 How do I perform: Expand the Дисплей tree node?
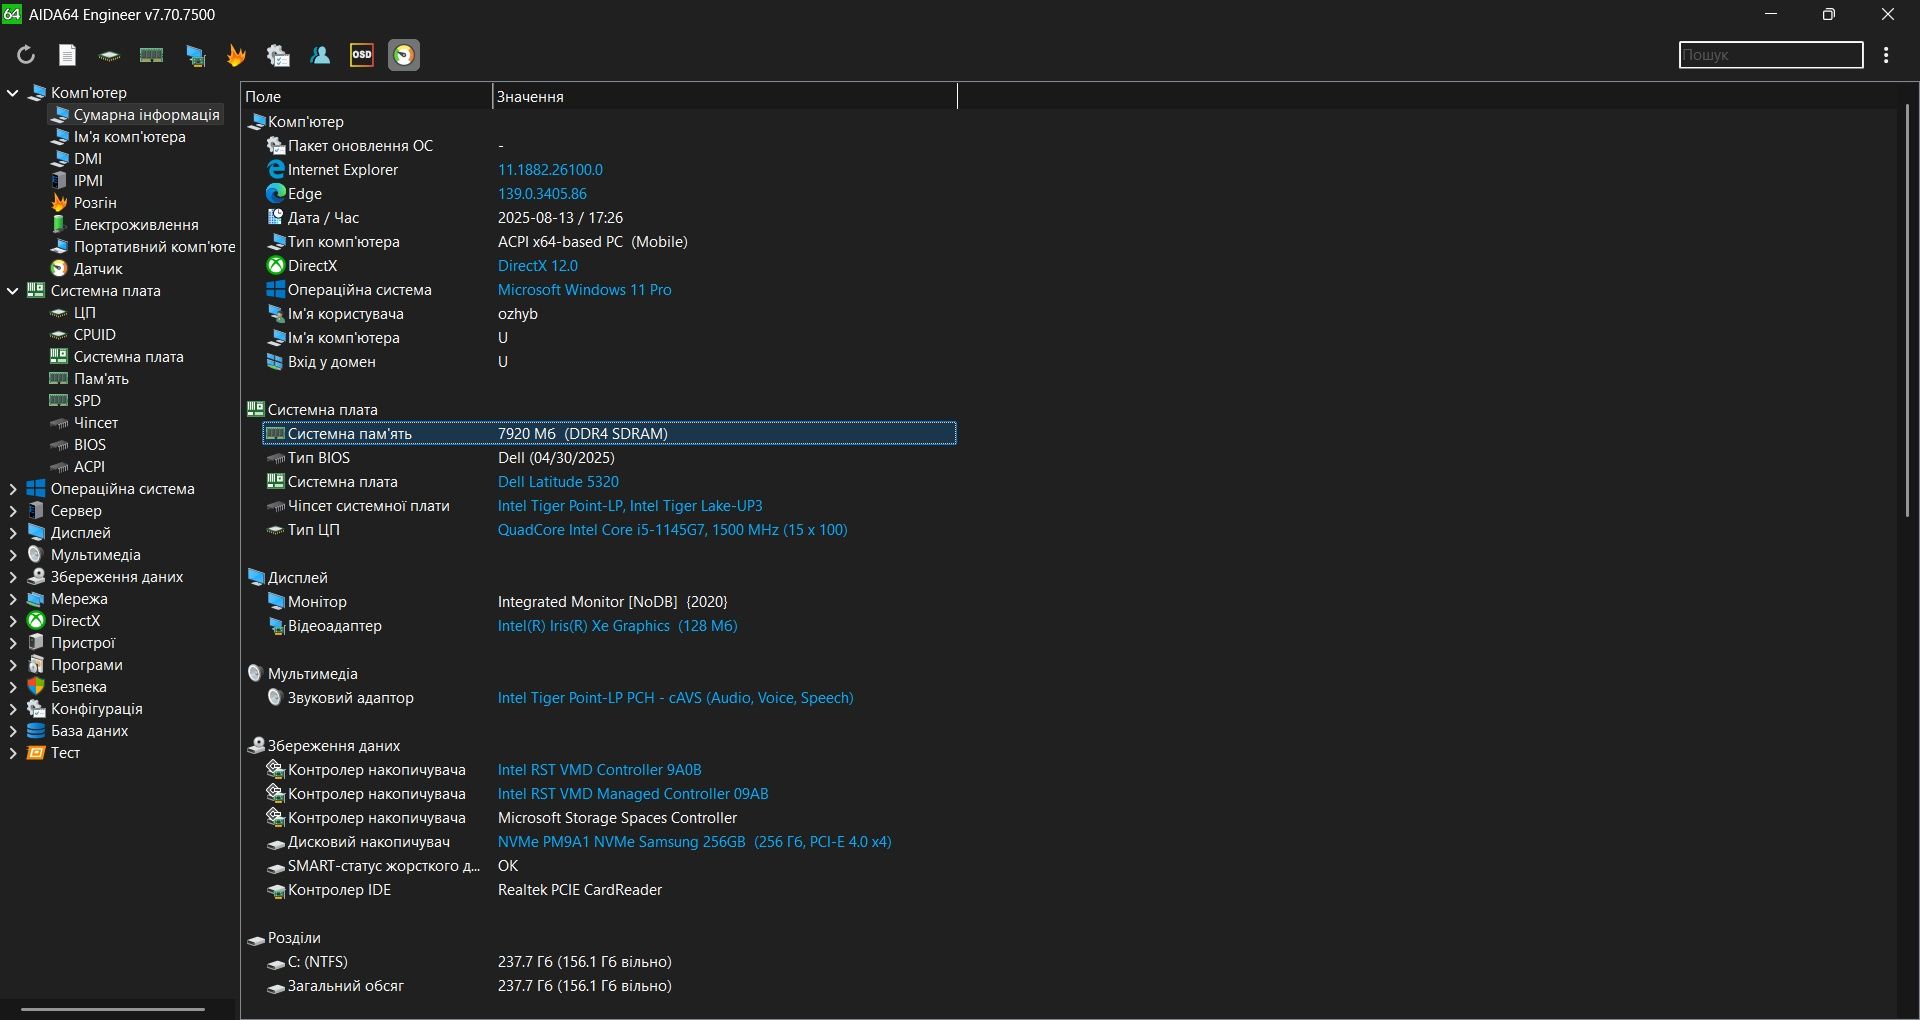point(13,533)
